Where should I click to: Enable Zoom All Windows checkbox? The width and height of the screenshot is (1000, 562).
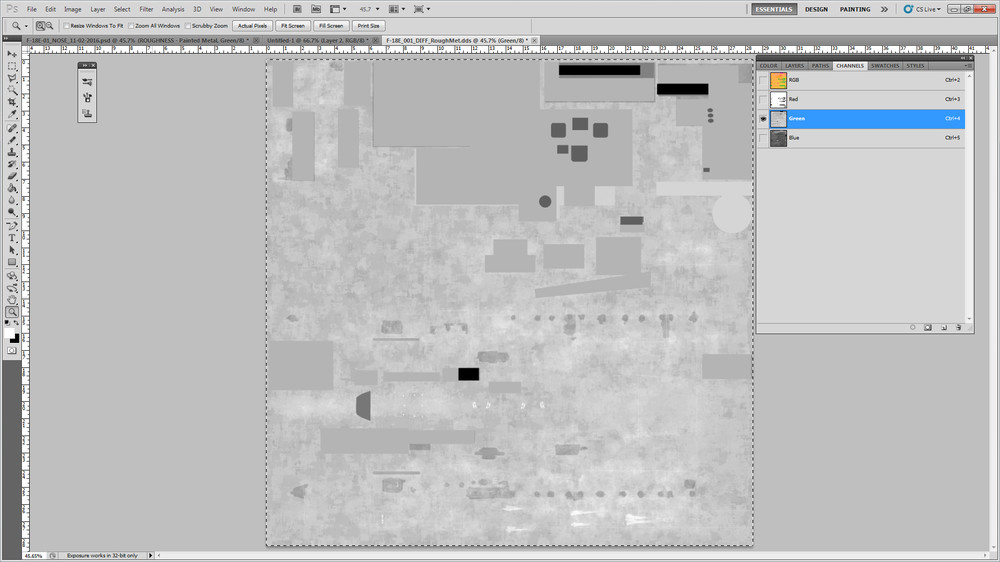point(131,26)
